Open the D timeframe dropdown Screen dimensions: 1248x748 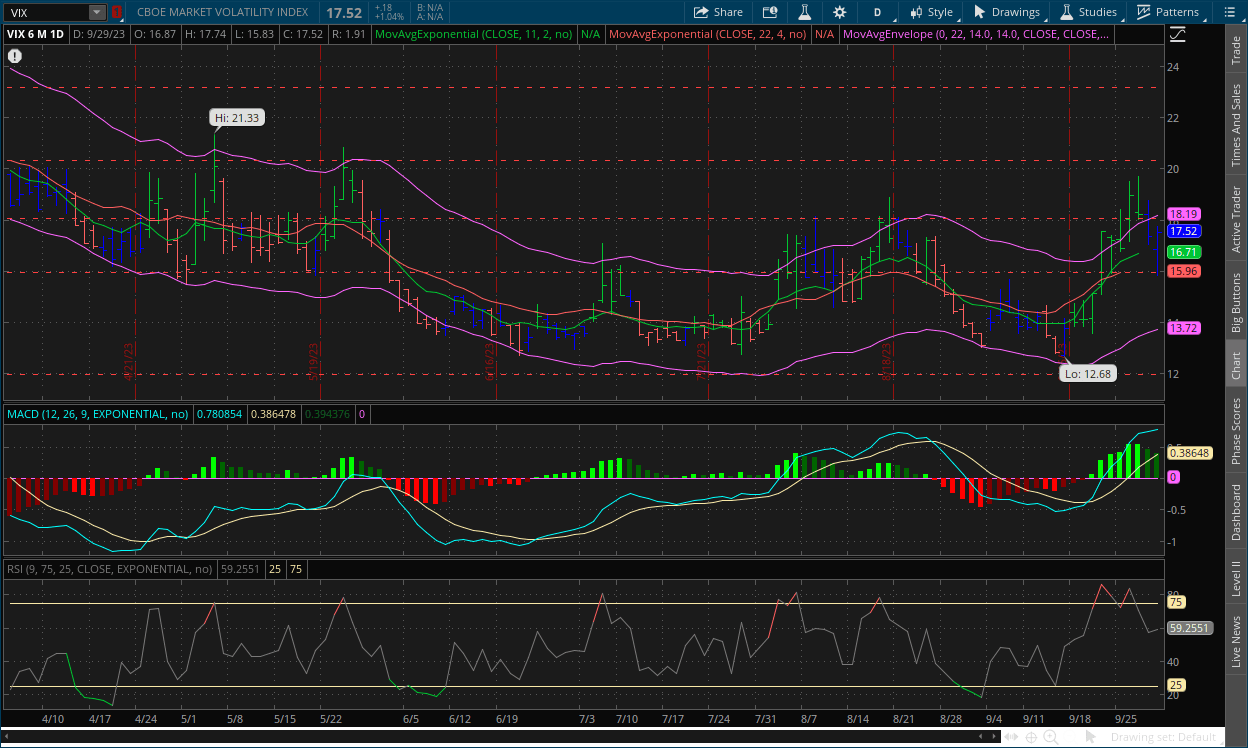(877, 12)
